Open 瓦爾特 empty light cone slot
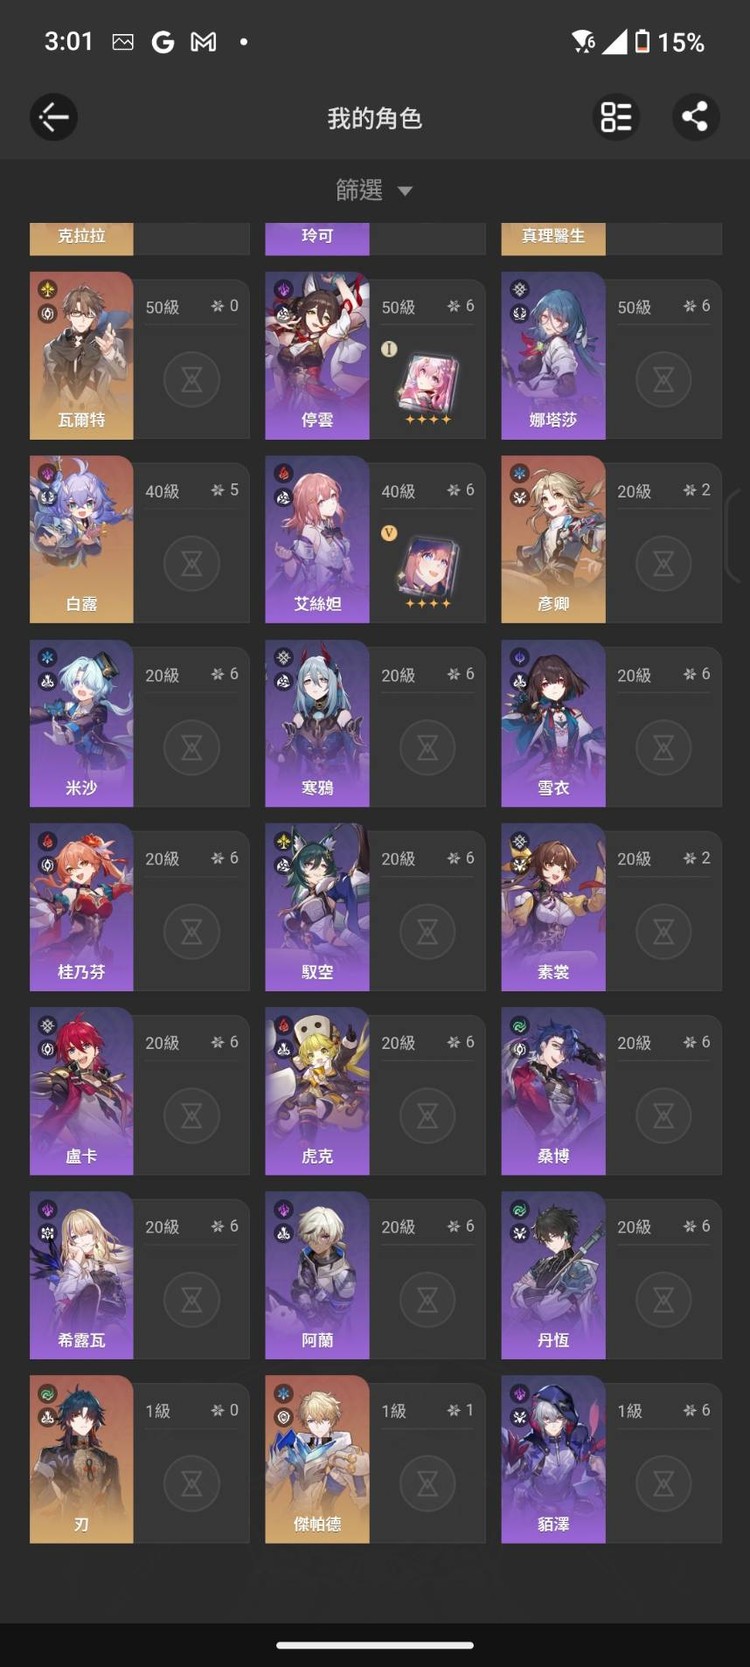The image size is (750, 1667). click(192, 380)
